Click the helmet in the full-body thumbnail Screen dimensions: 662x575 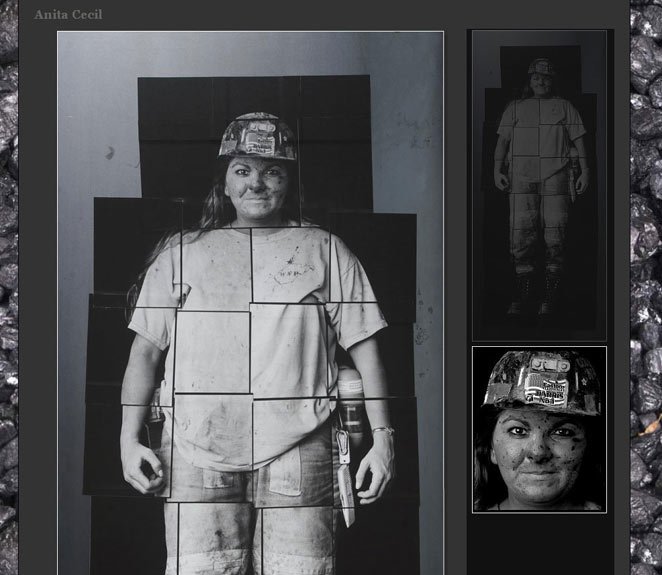541,68
